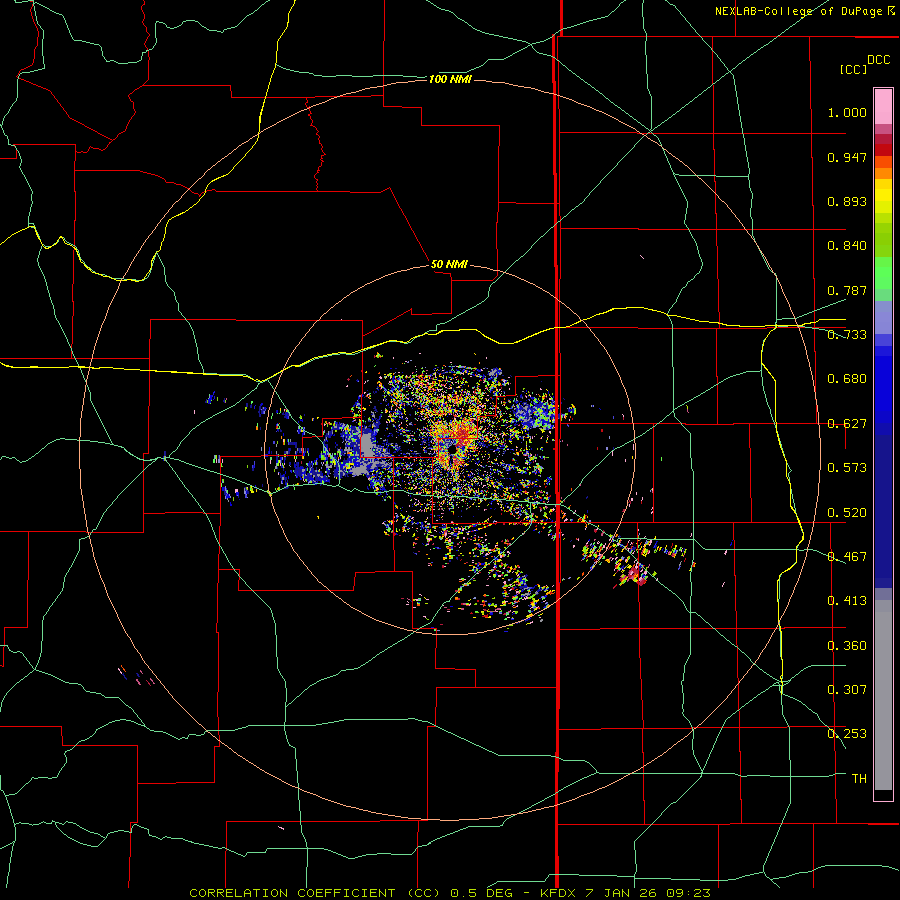Click the 0.680 scale value

click(847, 379)
